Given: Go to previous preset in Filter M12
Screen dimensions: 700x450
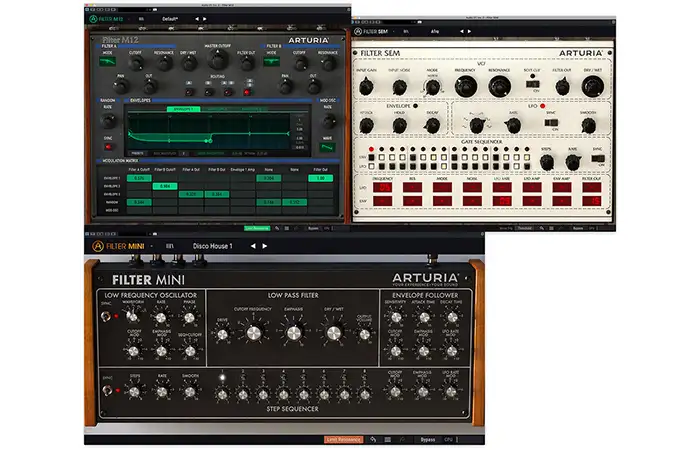Looking at the screenshot, I should (197, 19).
